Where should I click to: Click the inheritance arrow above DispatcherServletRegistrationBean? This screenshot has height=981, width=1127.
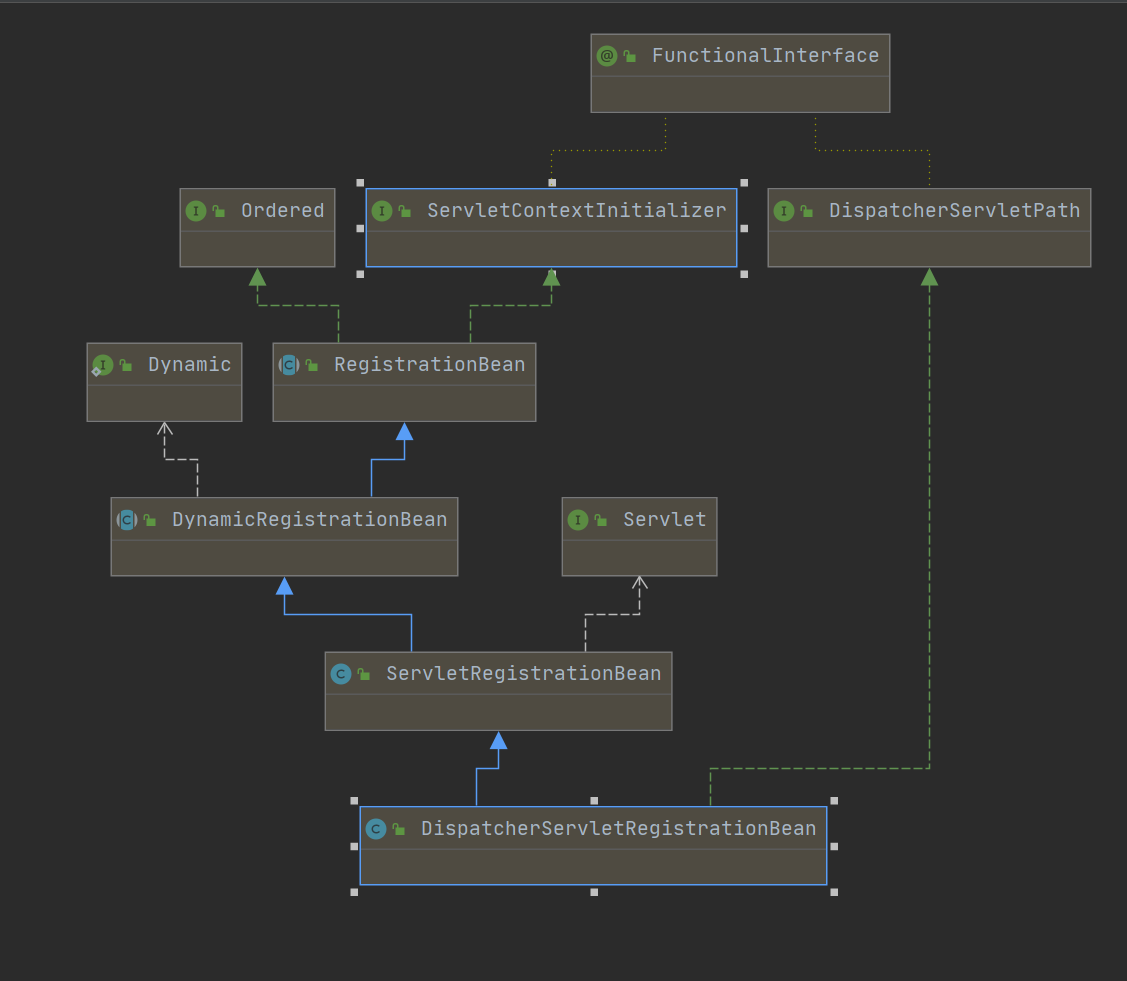click(498, 742)
